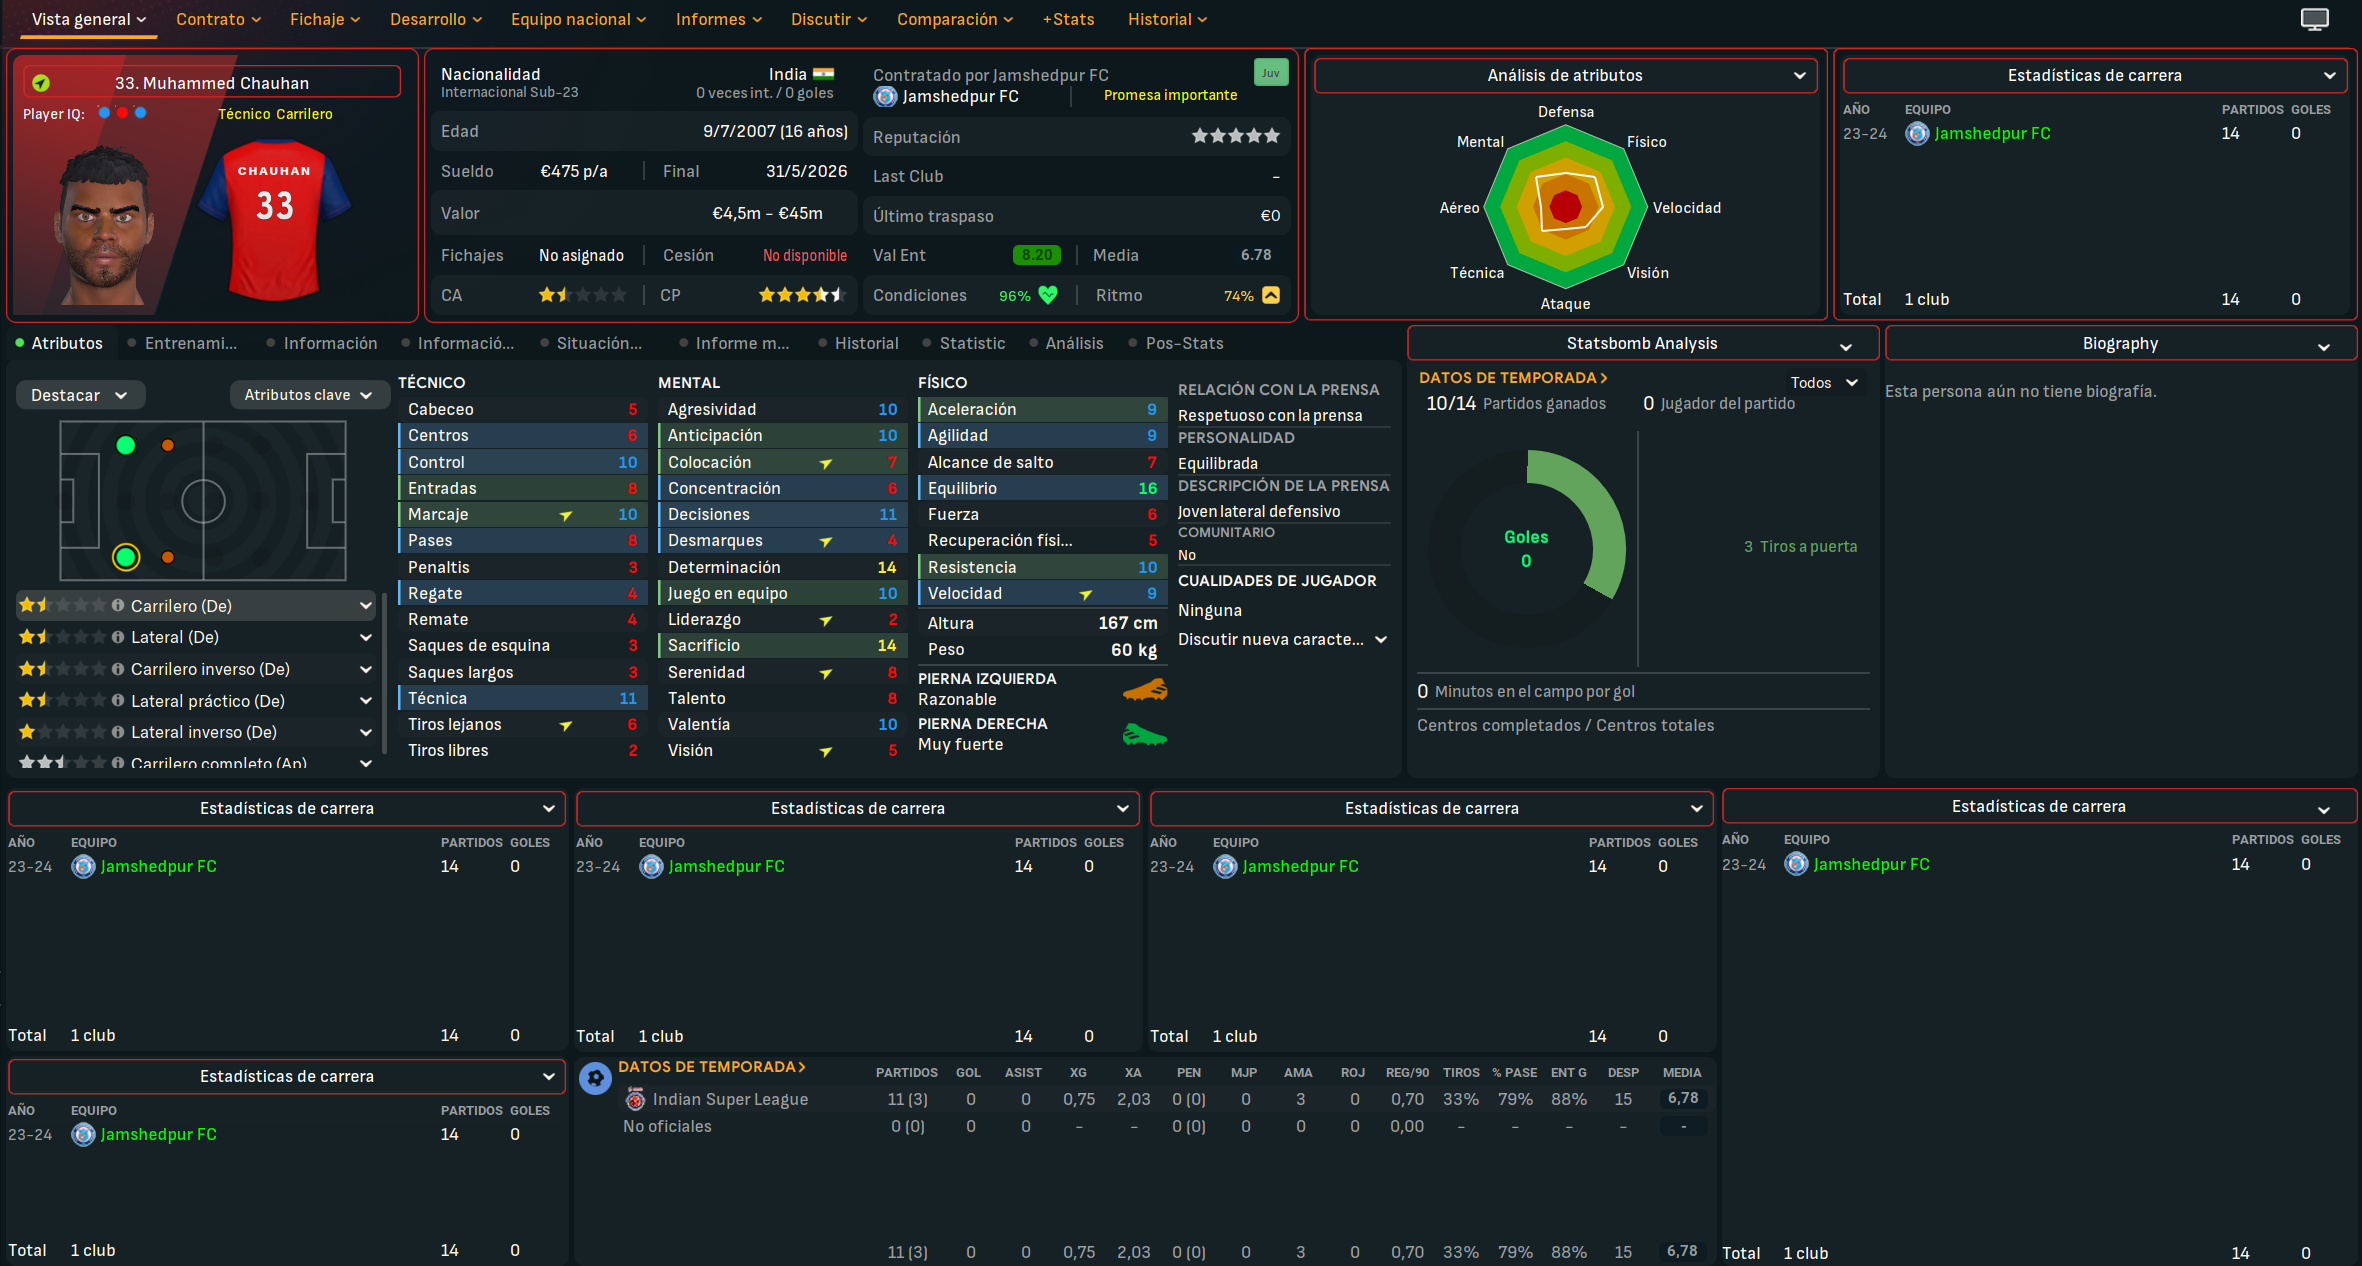The height and width of the screenshot is (1266, 2362).
Task: Select the Statistic tab
Action: point(964,343)
